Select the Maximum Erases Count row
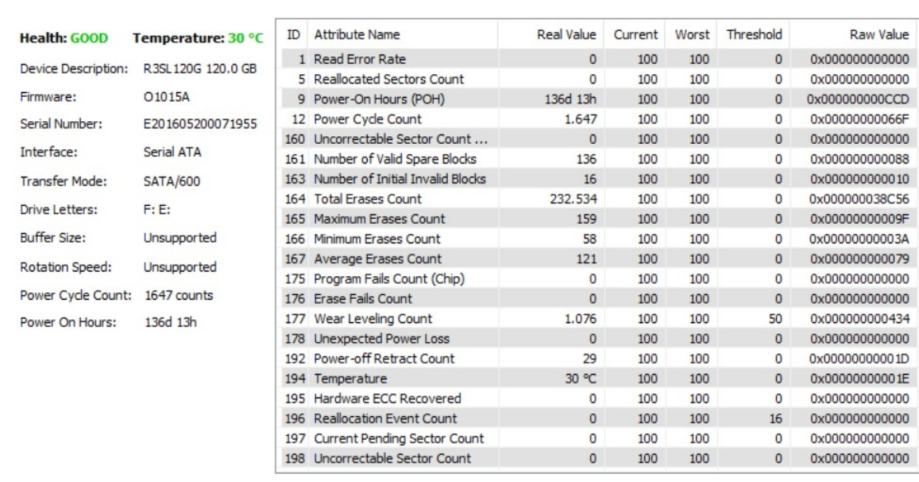Image resolution: width=919 pixels, height=482 pixels. [x=598, y=219]
